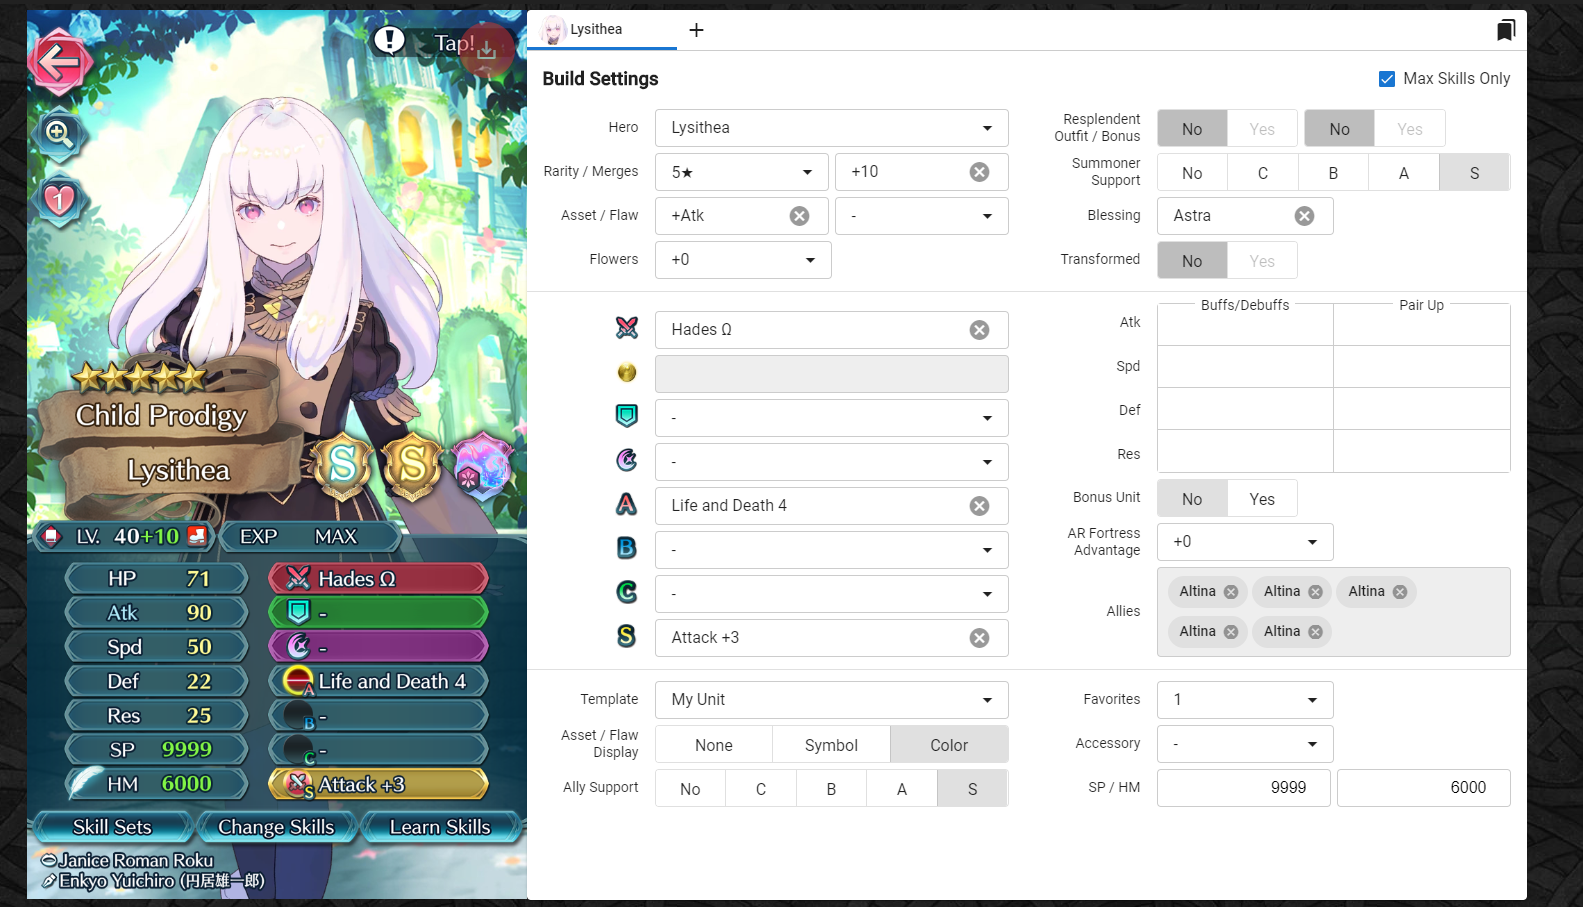Click the C passive skill icon
This screenshot has height=907, width=1583.
(x=627, y=592)
